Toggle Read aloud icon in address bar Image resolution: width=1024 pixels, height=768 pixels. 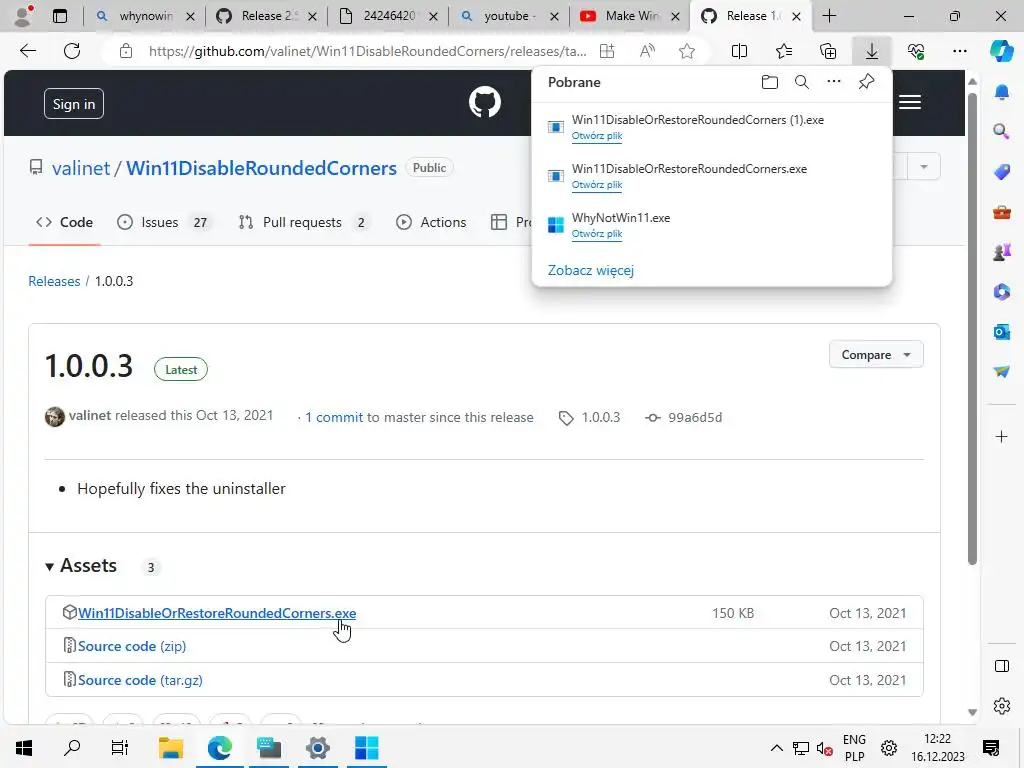coord(647,51)
